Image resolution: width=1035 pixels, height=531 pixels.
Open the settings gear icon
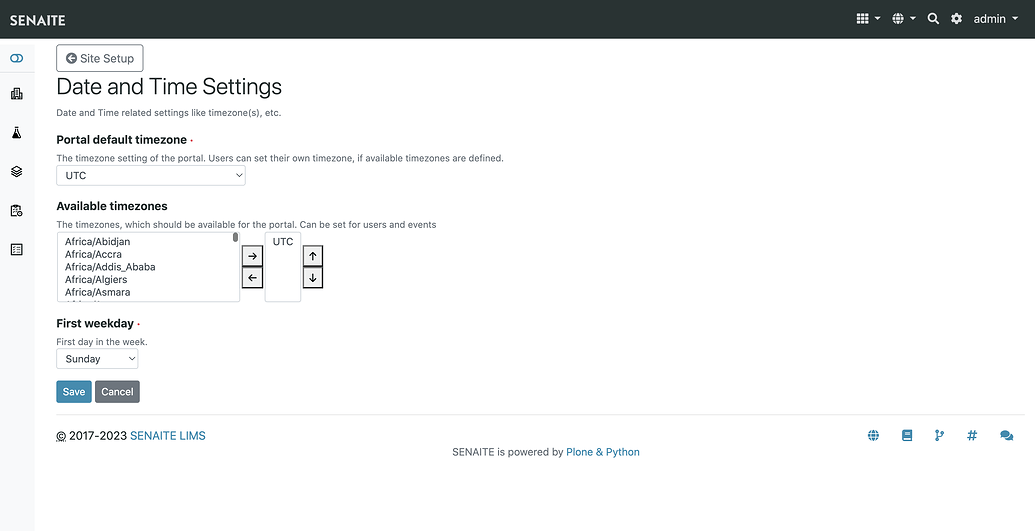pyautogui.click(x=956, y=18)
